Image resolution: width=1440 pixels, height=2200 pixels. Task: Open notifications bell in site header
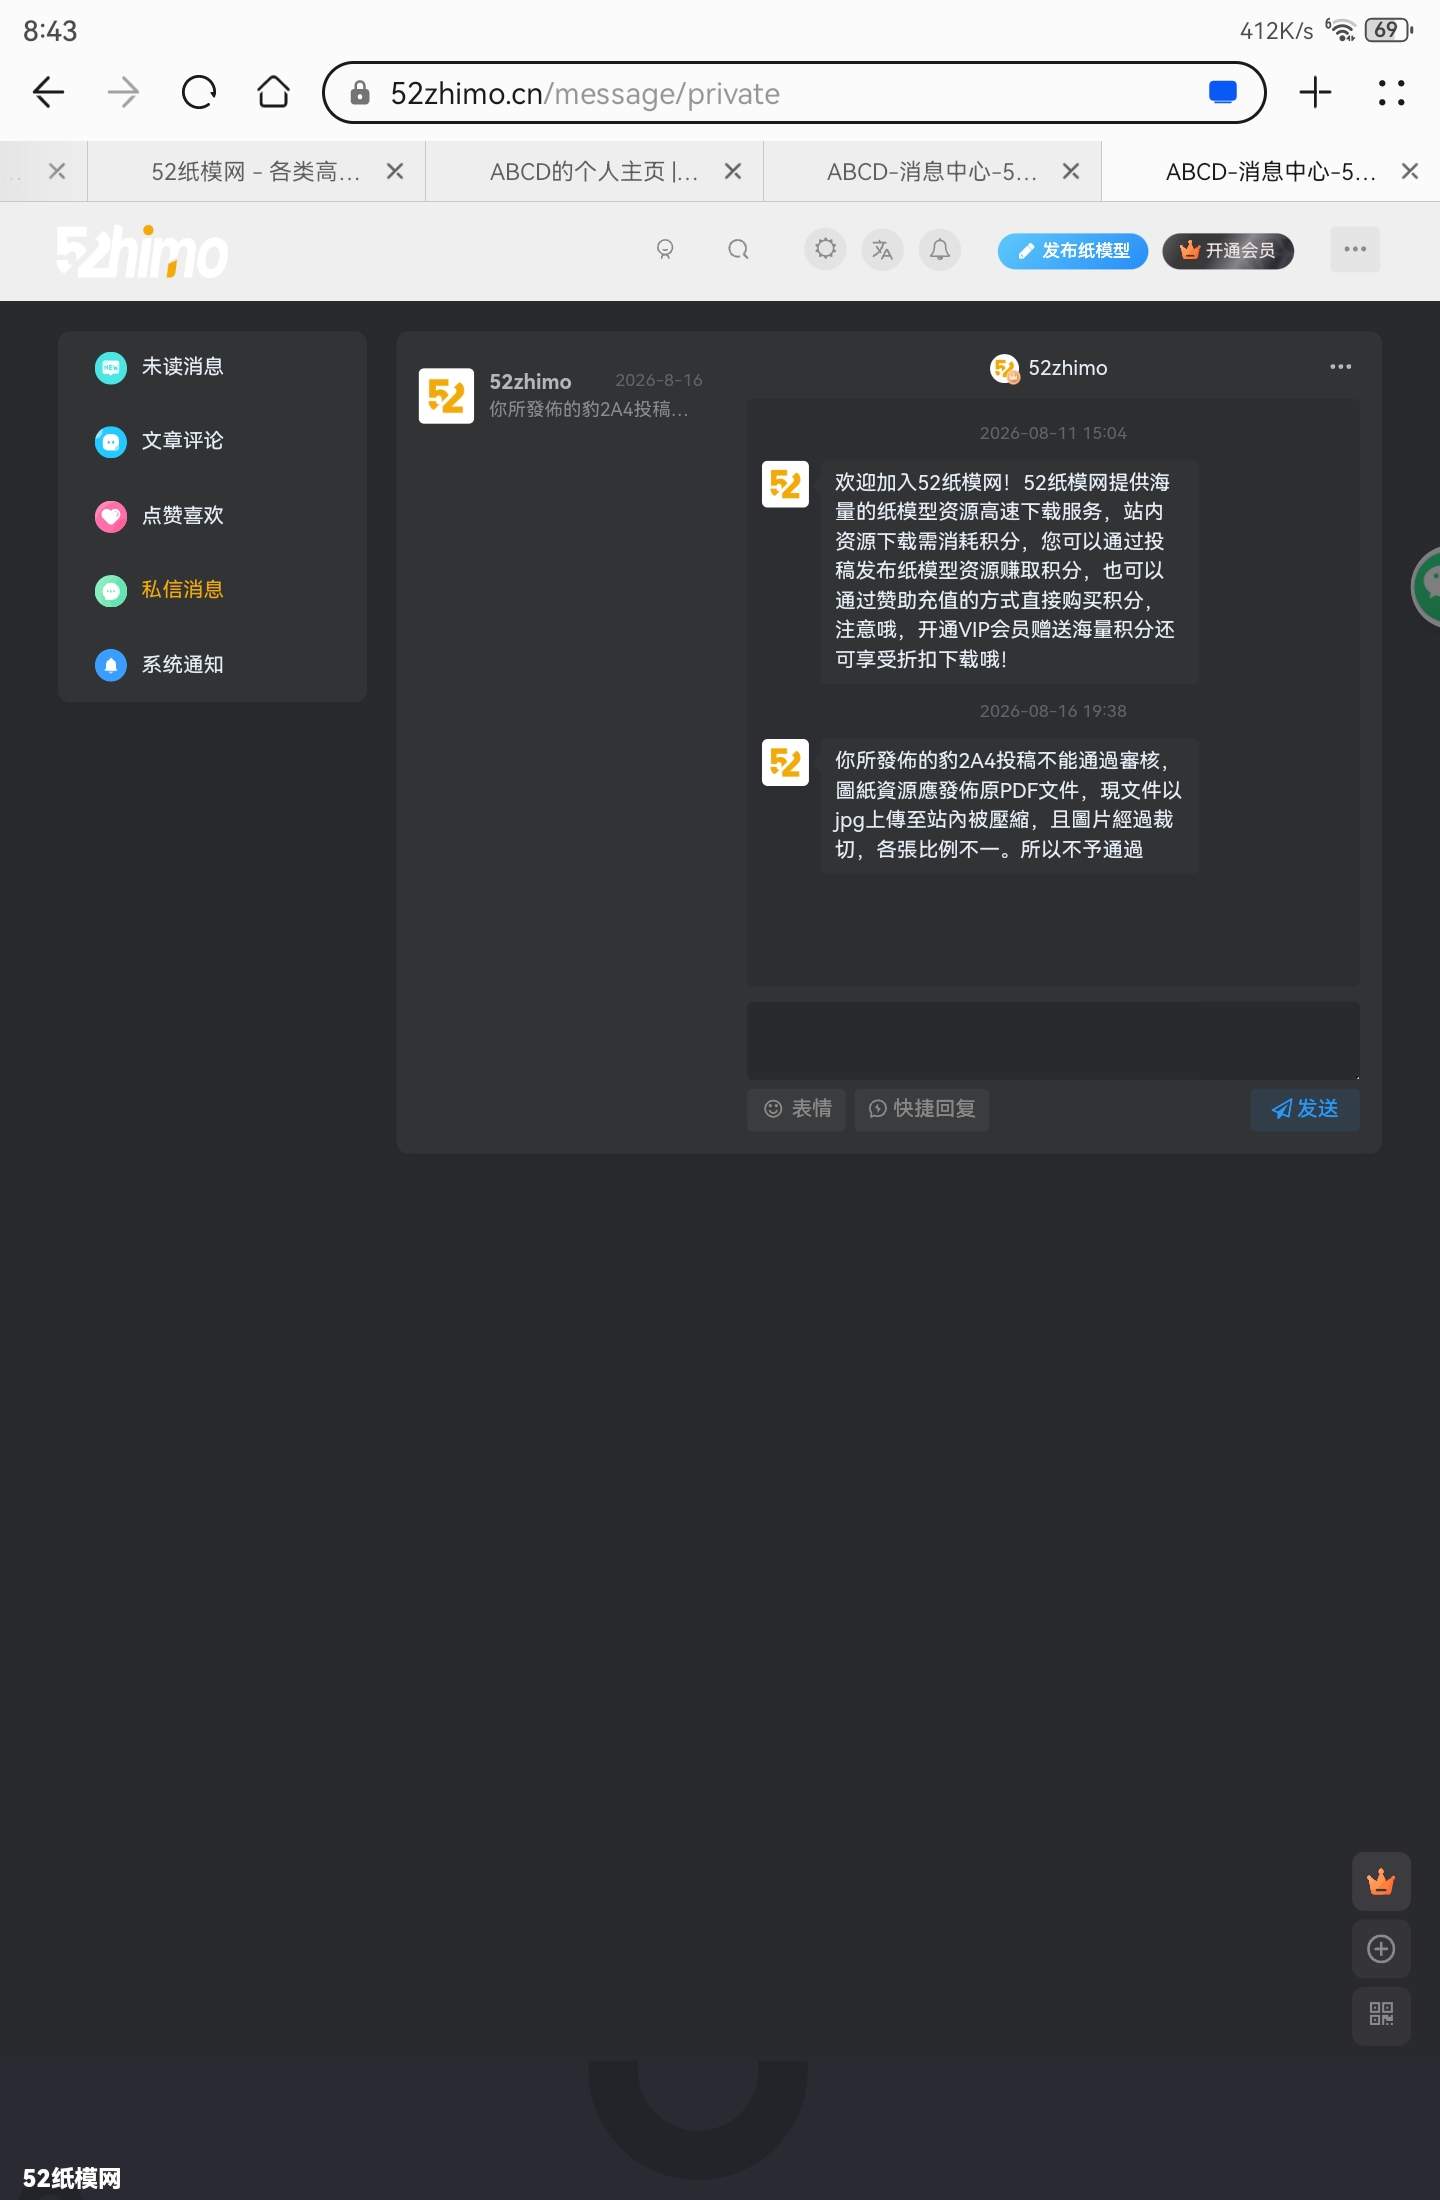(x=940, y=249)
